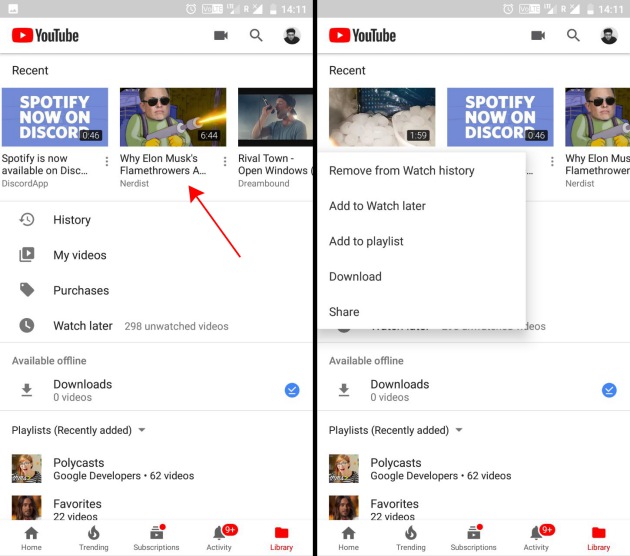
Task: Open My videos in left screen
Action: [x=156, y=255]
